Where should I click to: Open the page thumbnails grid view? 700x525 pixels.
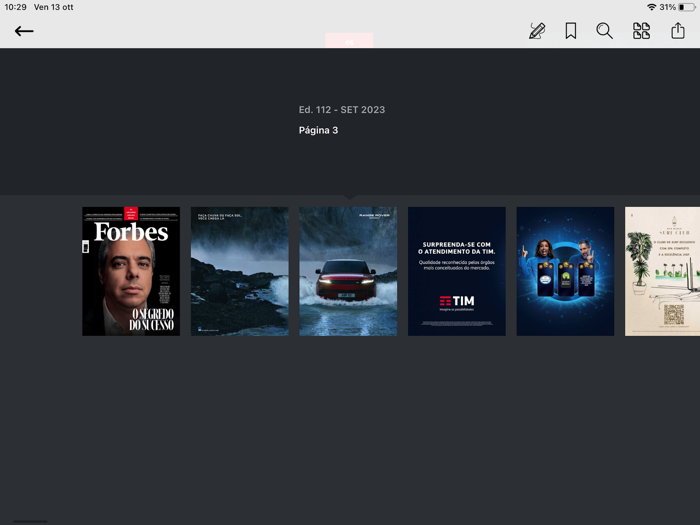click(x=641, y=31)
